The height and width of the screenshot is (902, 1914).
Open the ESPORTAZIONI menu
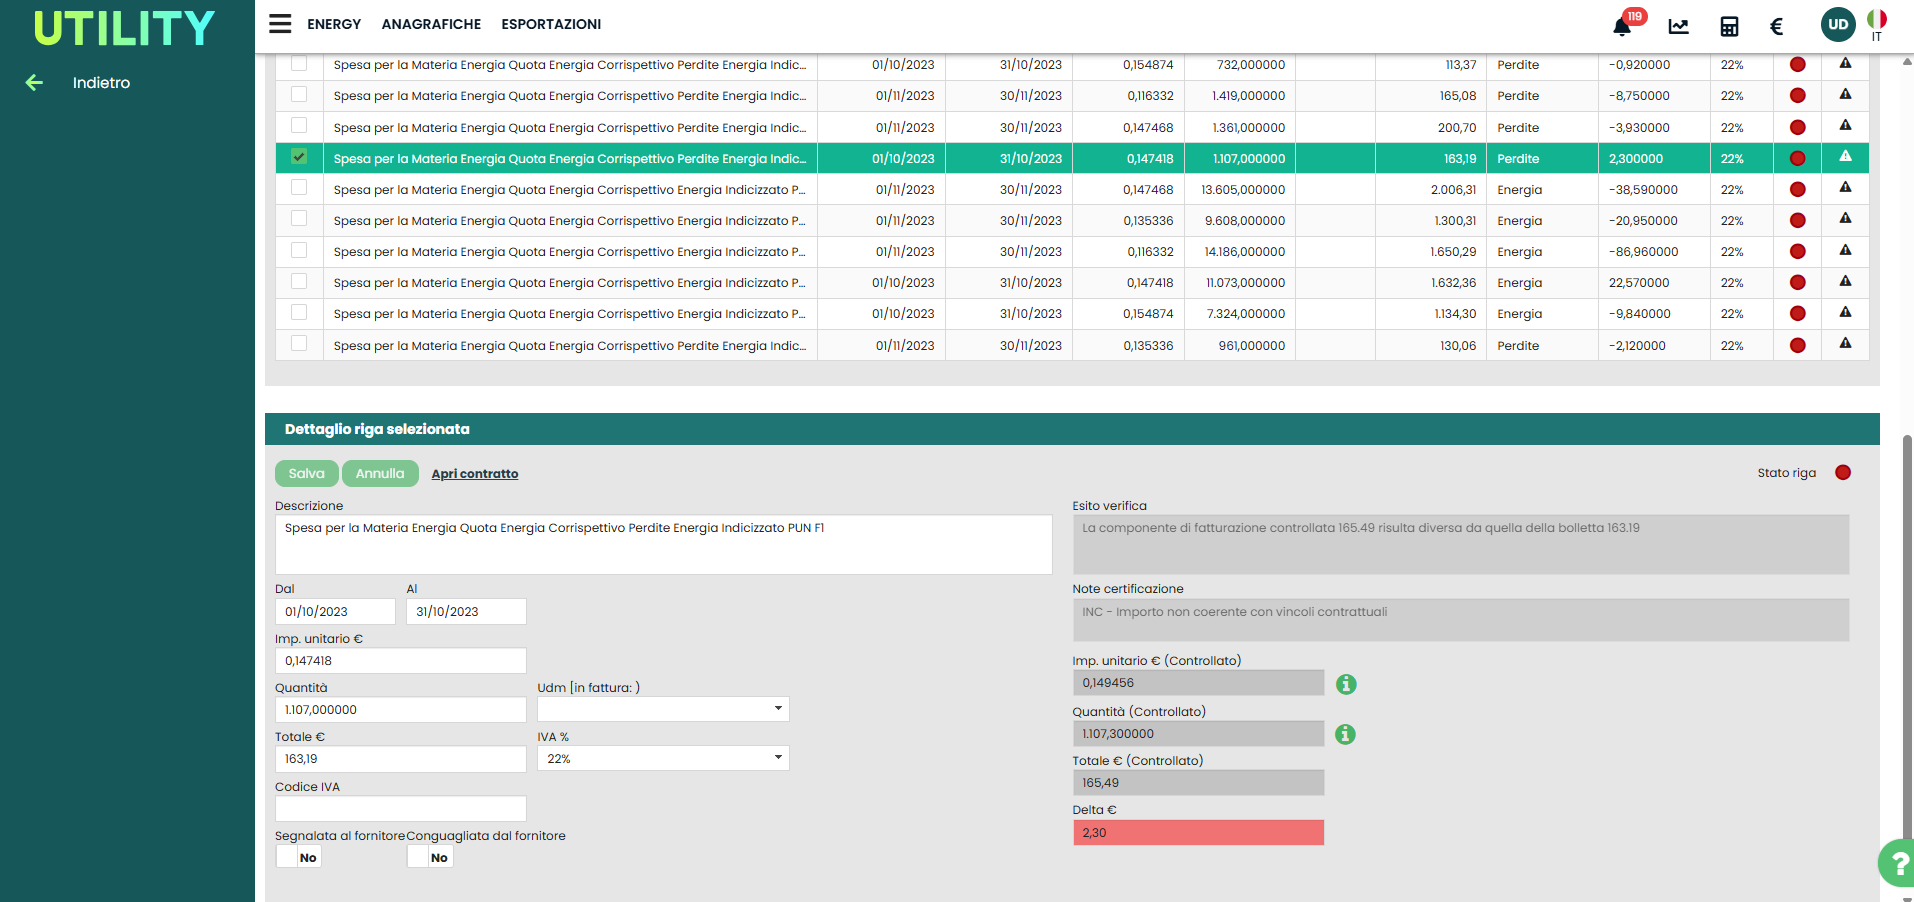pos(551,24)
